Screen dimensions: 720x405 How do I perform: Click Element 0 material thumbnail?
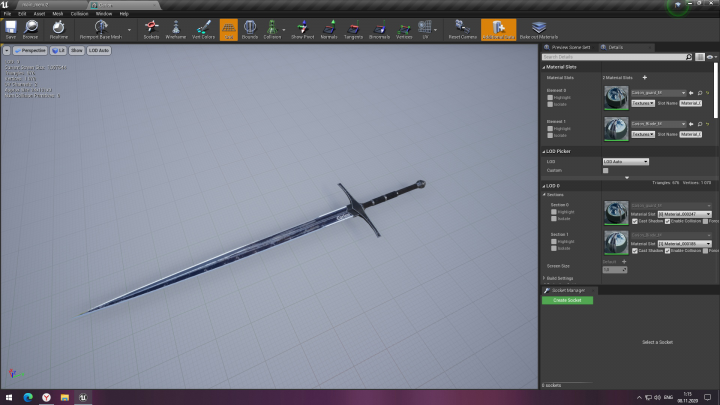click(616, 97)
